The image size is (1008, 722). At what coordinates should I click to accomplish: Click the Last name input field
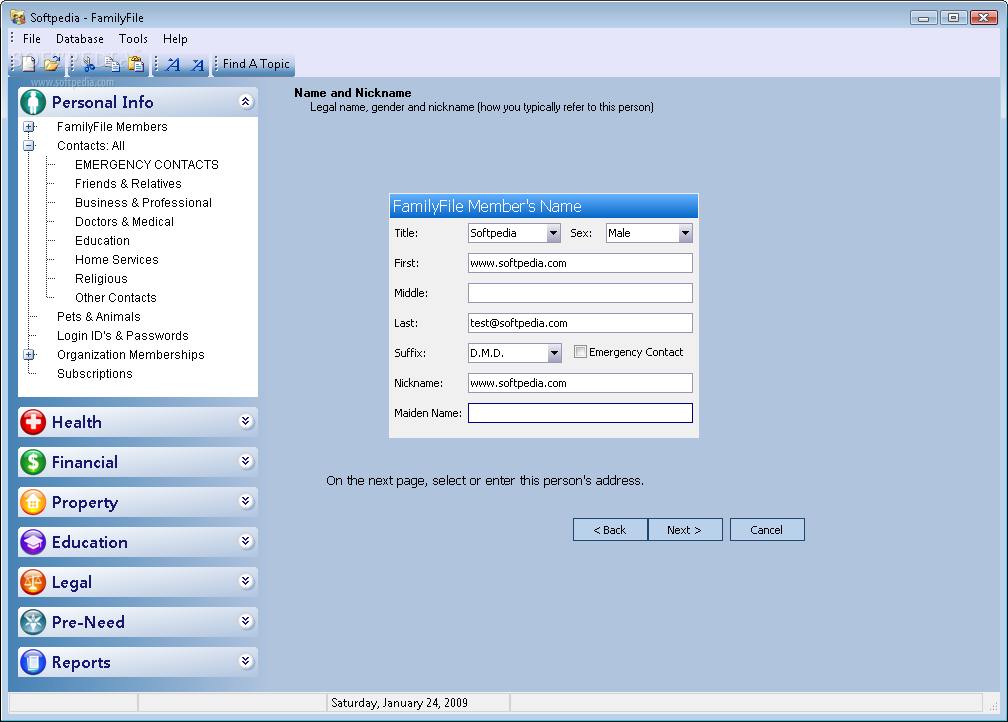coord(580,323)
